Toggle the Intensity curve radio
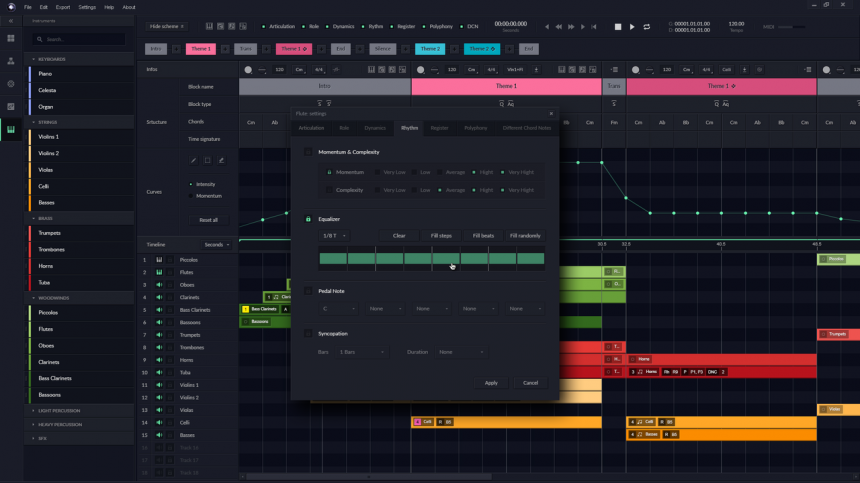The width and height of the screenshot is (860, 483). (191, 184)
